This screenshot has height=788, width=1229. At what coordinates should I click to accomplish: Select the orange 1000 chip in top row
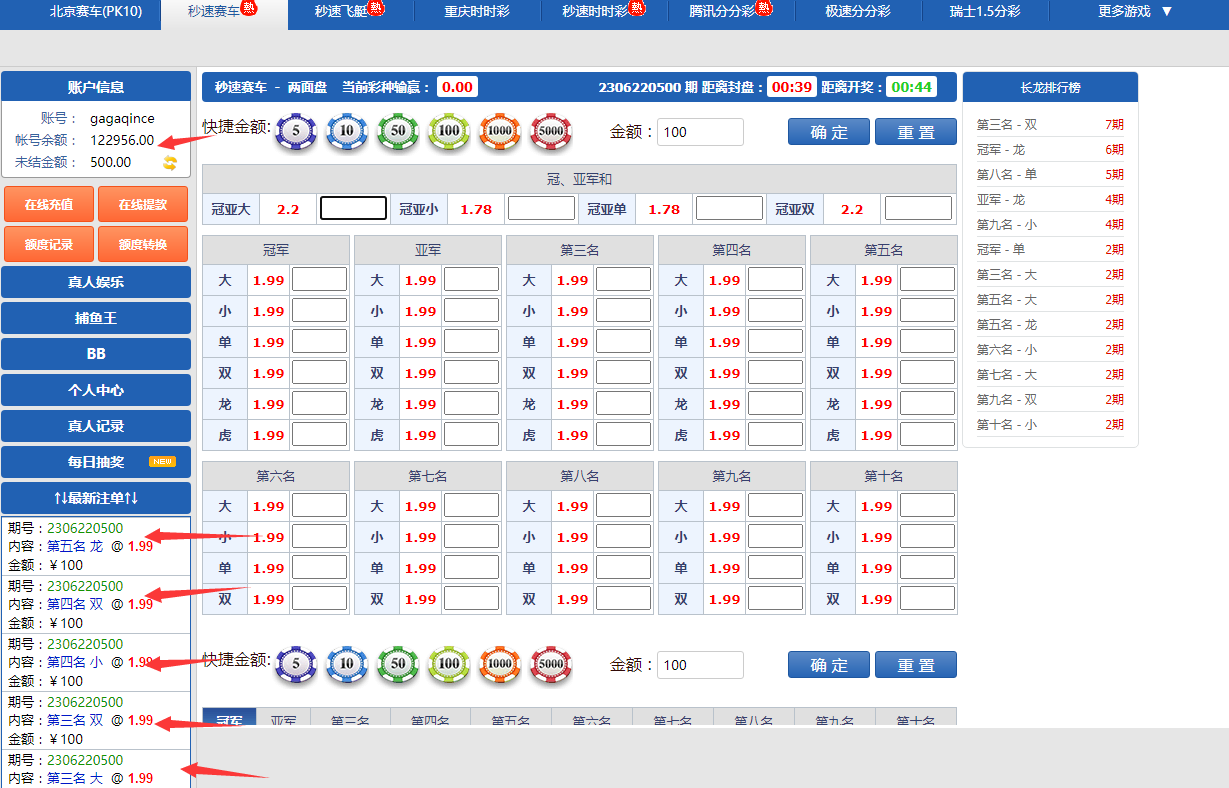click(x=500, y=131)
